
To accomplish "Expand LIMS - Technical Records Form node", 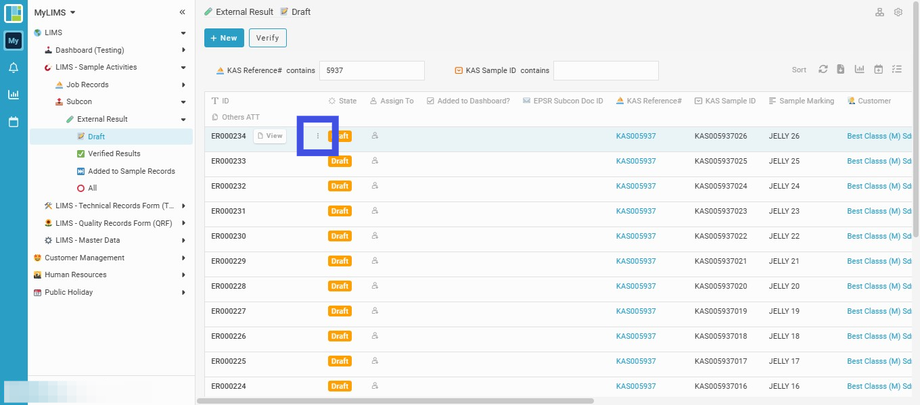I will point(184,206).
